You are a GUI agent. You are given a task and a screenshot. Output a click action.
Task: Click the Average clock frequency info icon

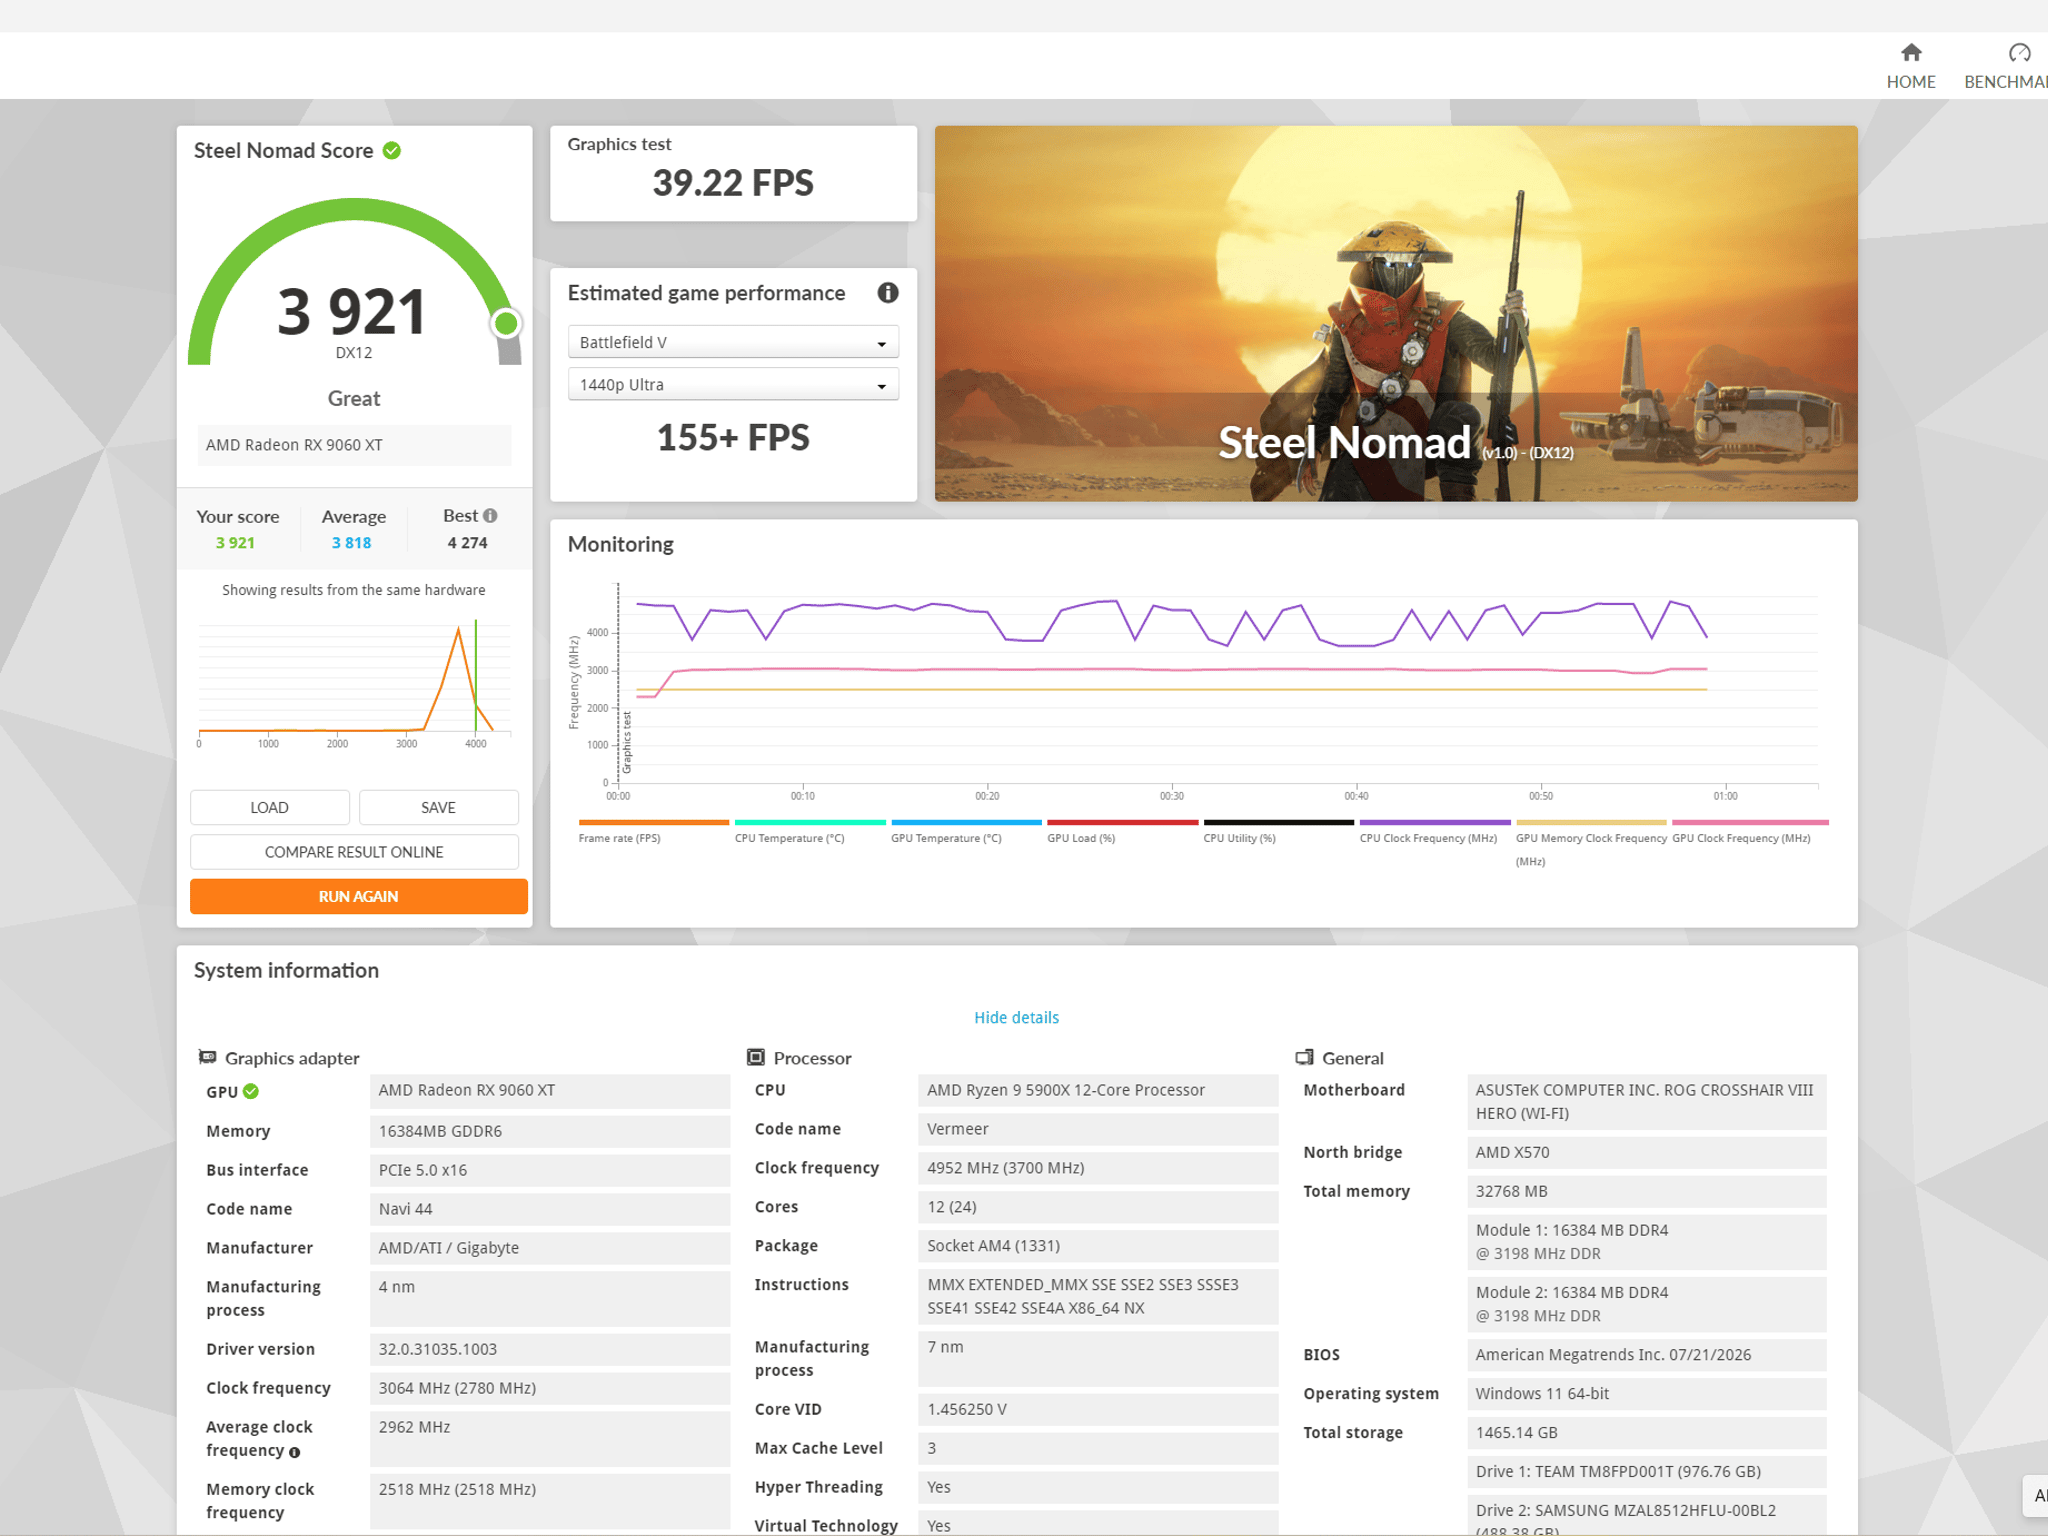pyautogui.click(x=294, y=1452)
